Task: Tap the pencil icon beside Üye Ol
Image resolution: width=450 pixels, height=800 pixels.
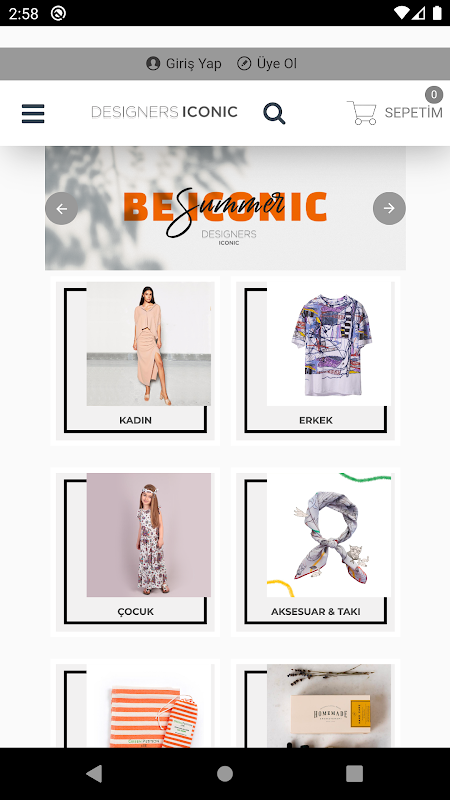Action: coord(244,64)
